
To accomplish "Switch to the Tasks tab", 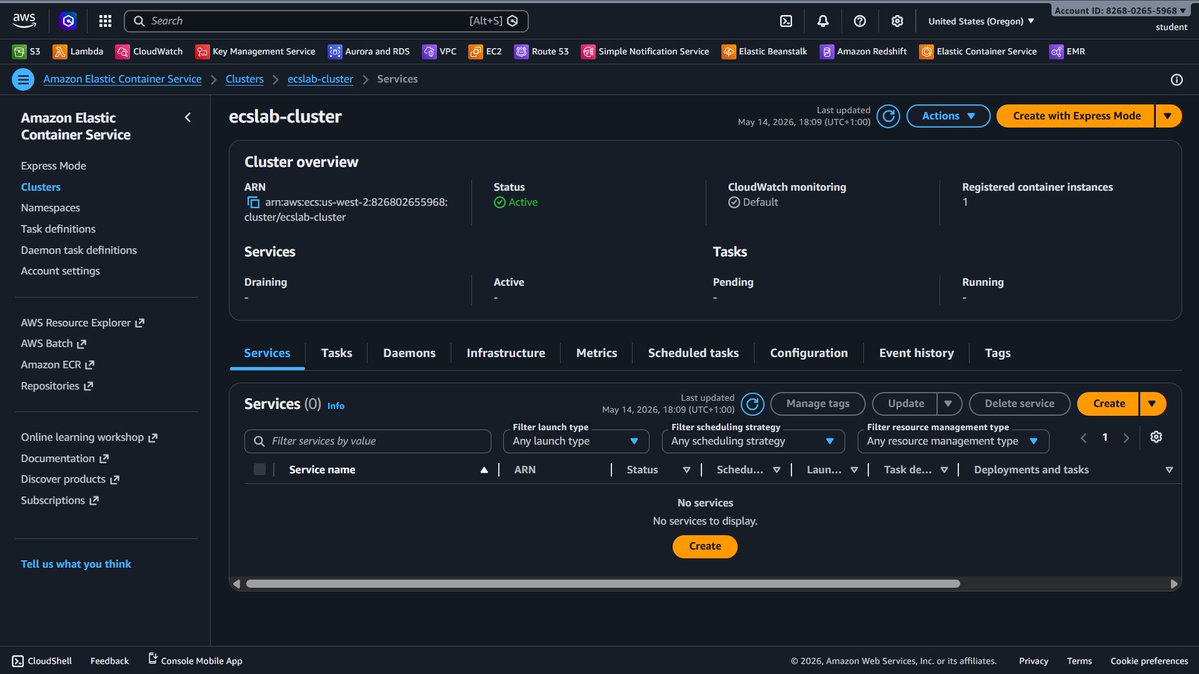I will 336,353.
